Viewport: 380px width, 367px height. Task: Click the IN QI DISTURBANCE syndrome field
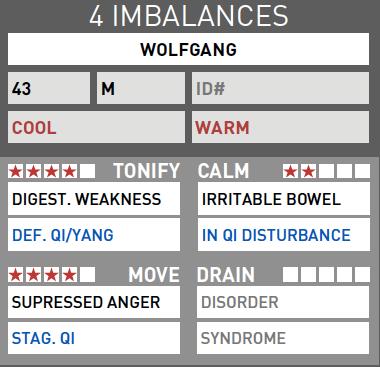284,235
